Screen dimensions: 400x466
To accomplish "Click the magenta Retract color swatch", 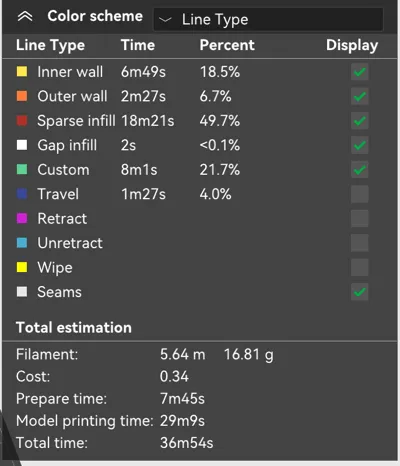I will pos(22,218).
